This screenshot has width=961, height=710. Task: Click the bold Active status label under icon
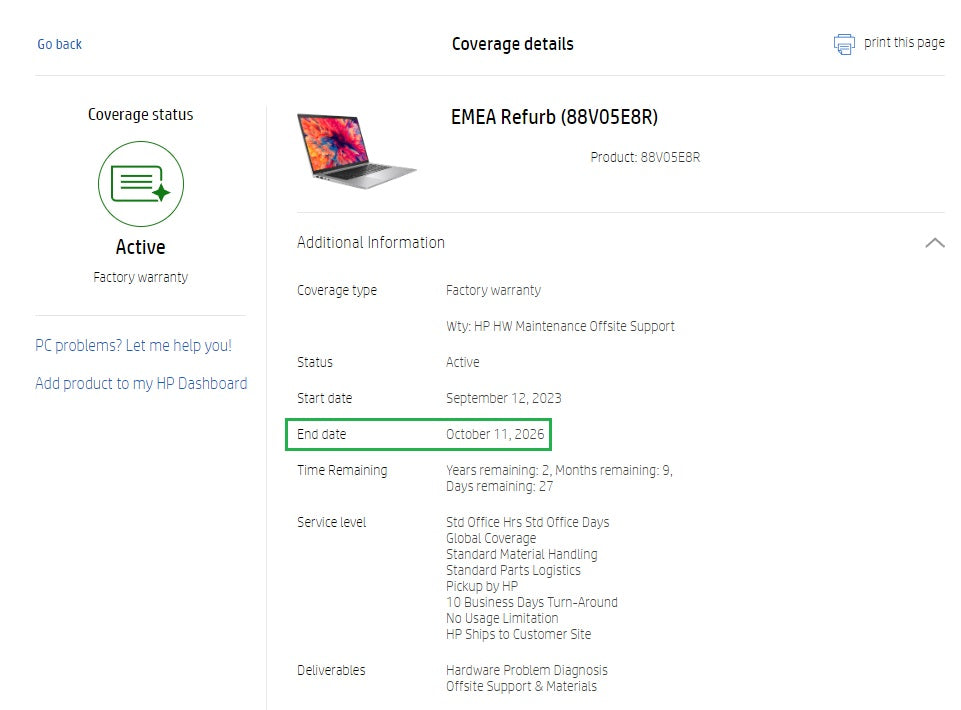coord(141,247)
